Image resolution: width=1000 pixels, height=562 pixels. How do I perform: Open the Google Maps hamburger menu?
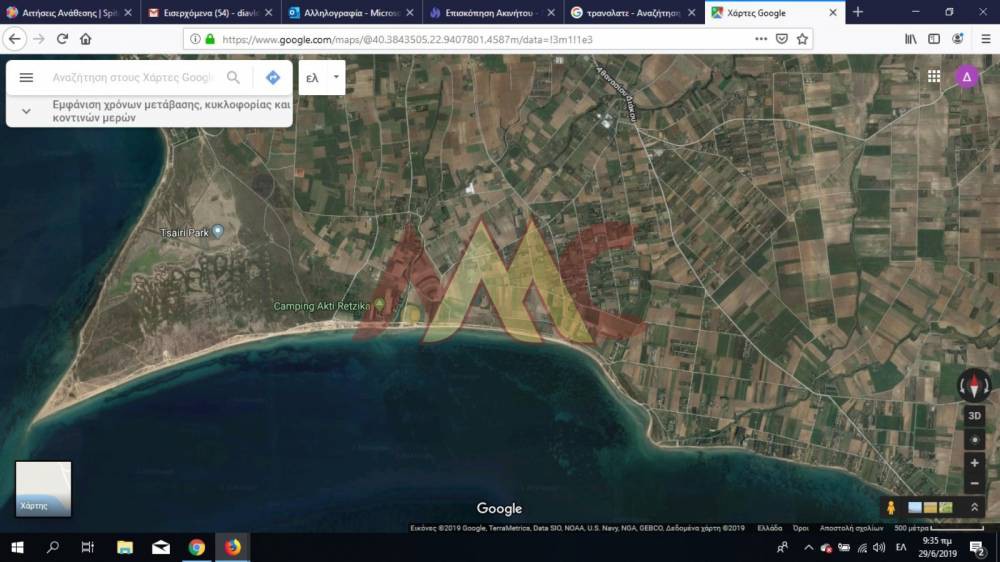(x=26, y=77)
